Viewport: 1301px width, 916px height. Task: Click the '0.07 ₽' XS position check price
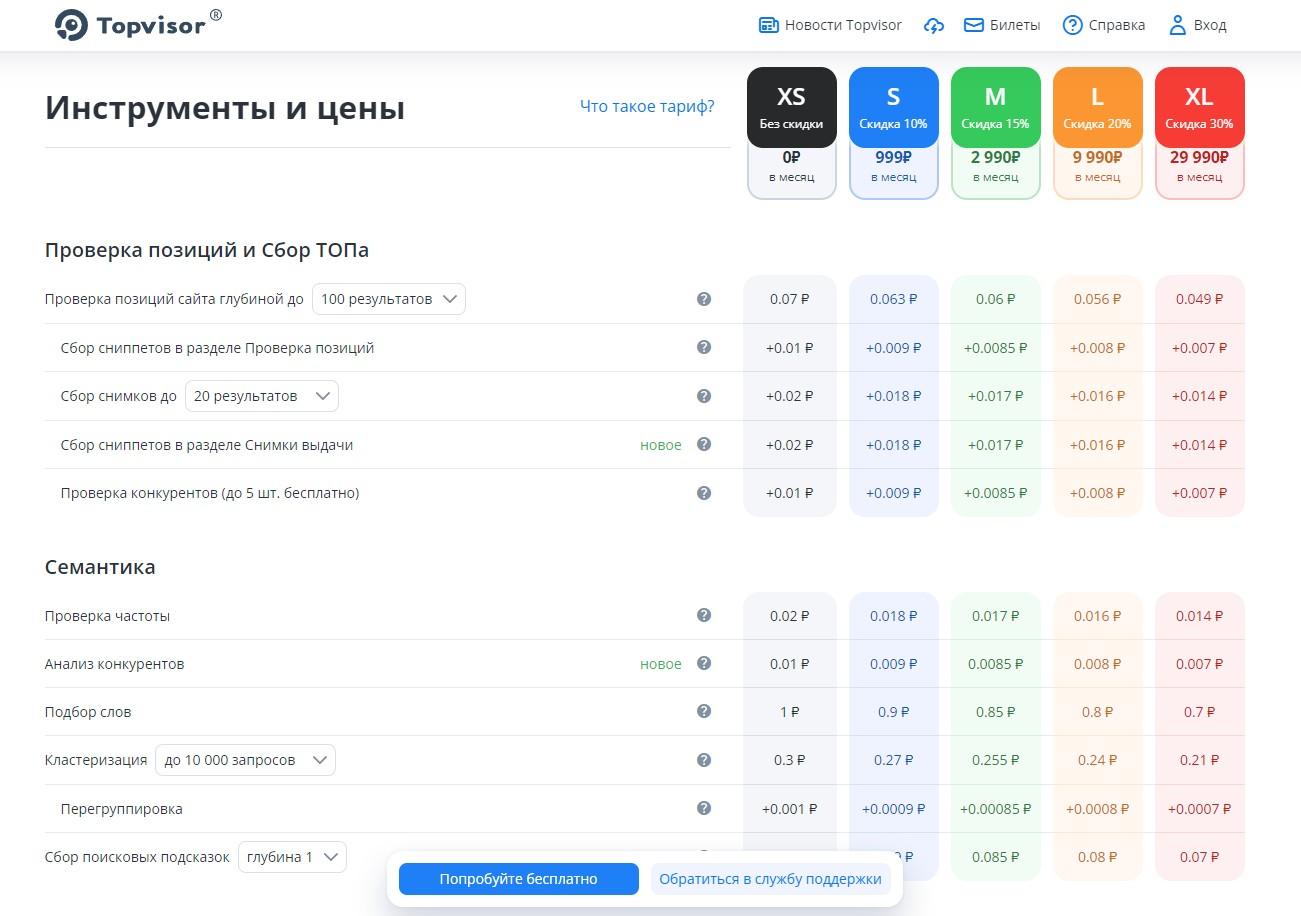coord(790,299)
